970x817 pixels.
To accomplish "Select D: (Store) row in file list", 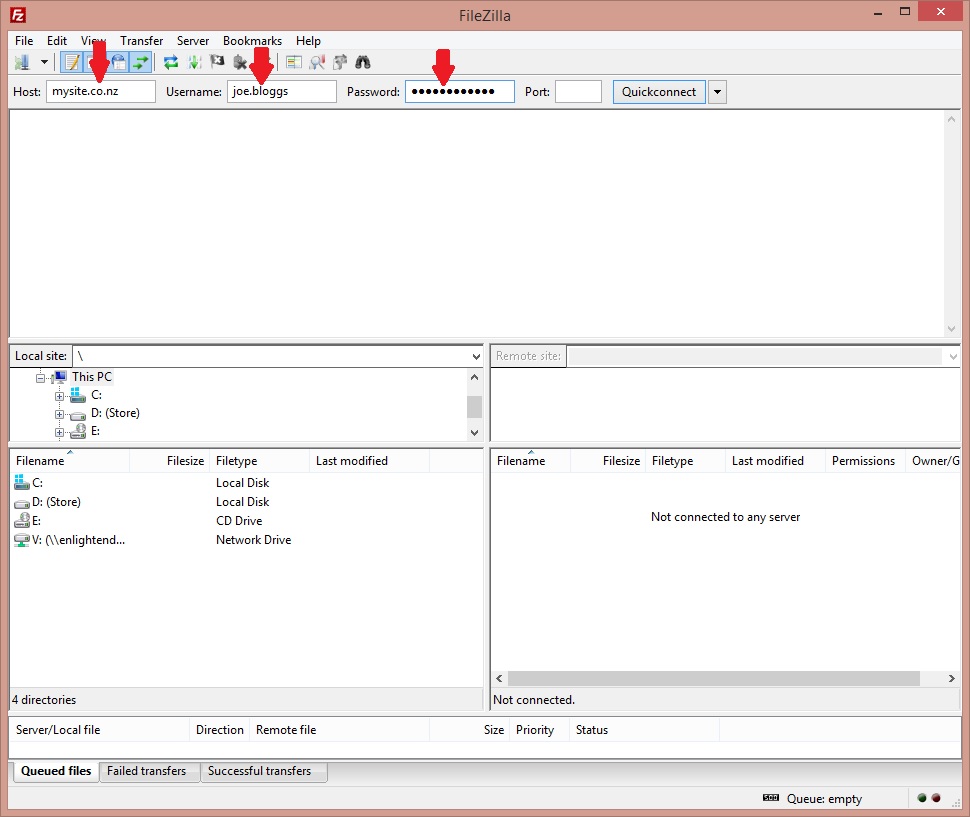I will pyautogui.click(x=246, y=502).
